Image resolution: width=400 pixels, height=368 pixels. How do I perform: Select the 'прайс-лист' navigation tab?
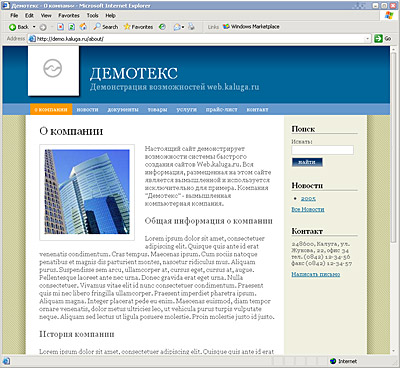coord(222,109)
